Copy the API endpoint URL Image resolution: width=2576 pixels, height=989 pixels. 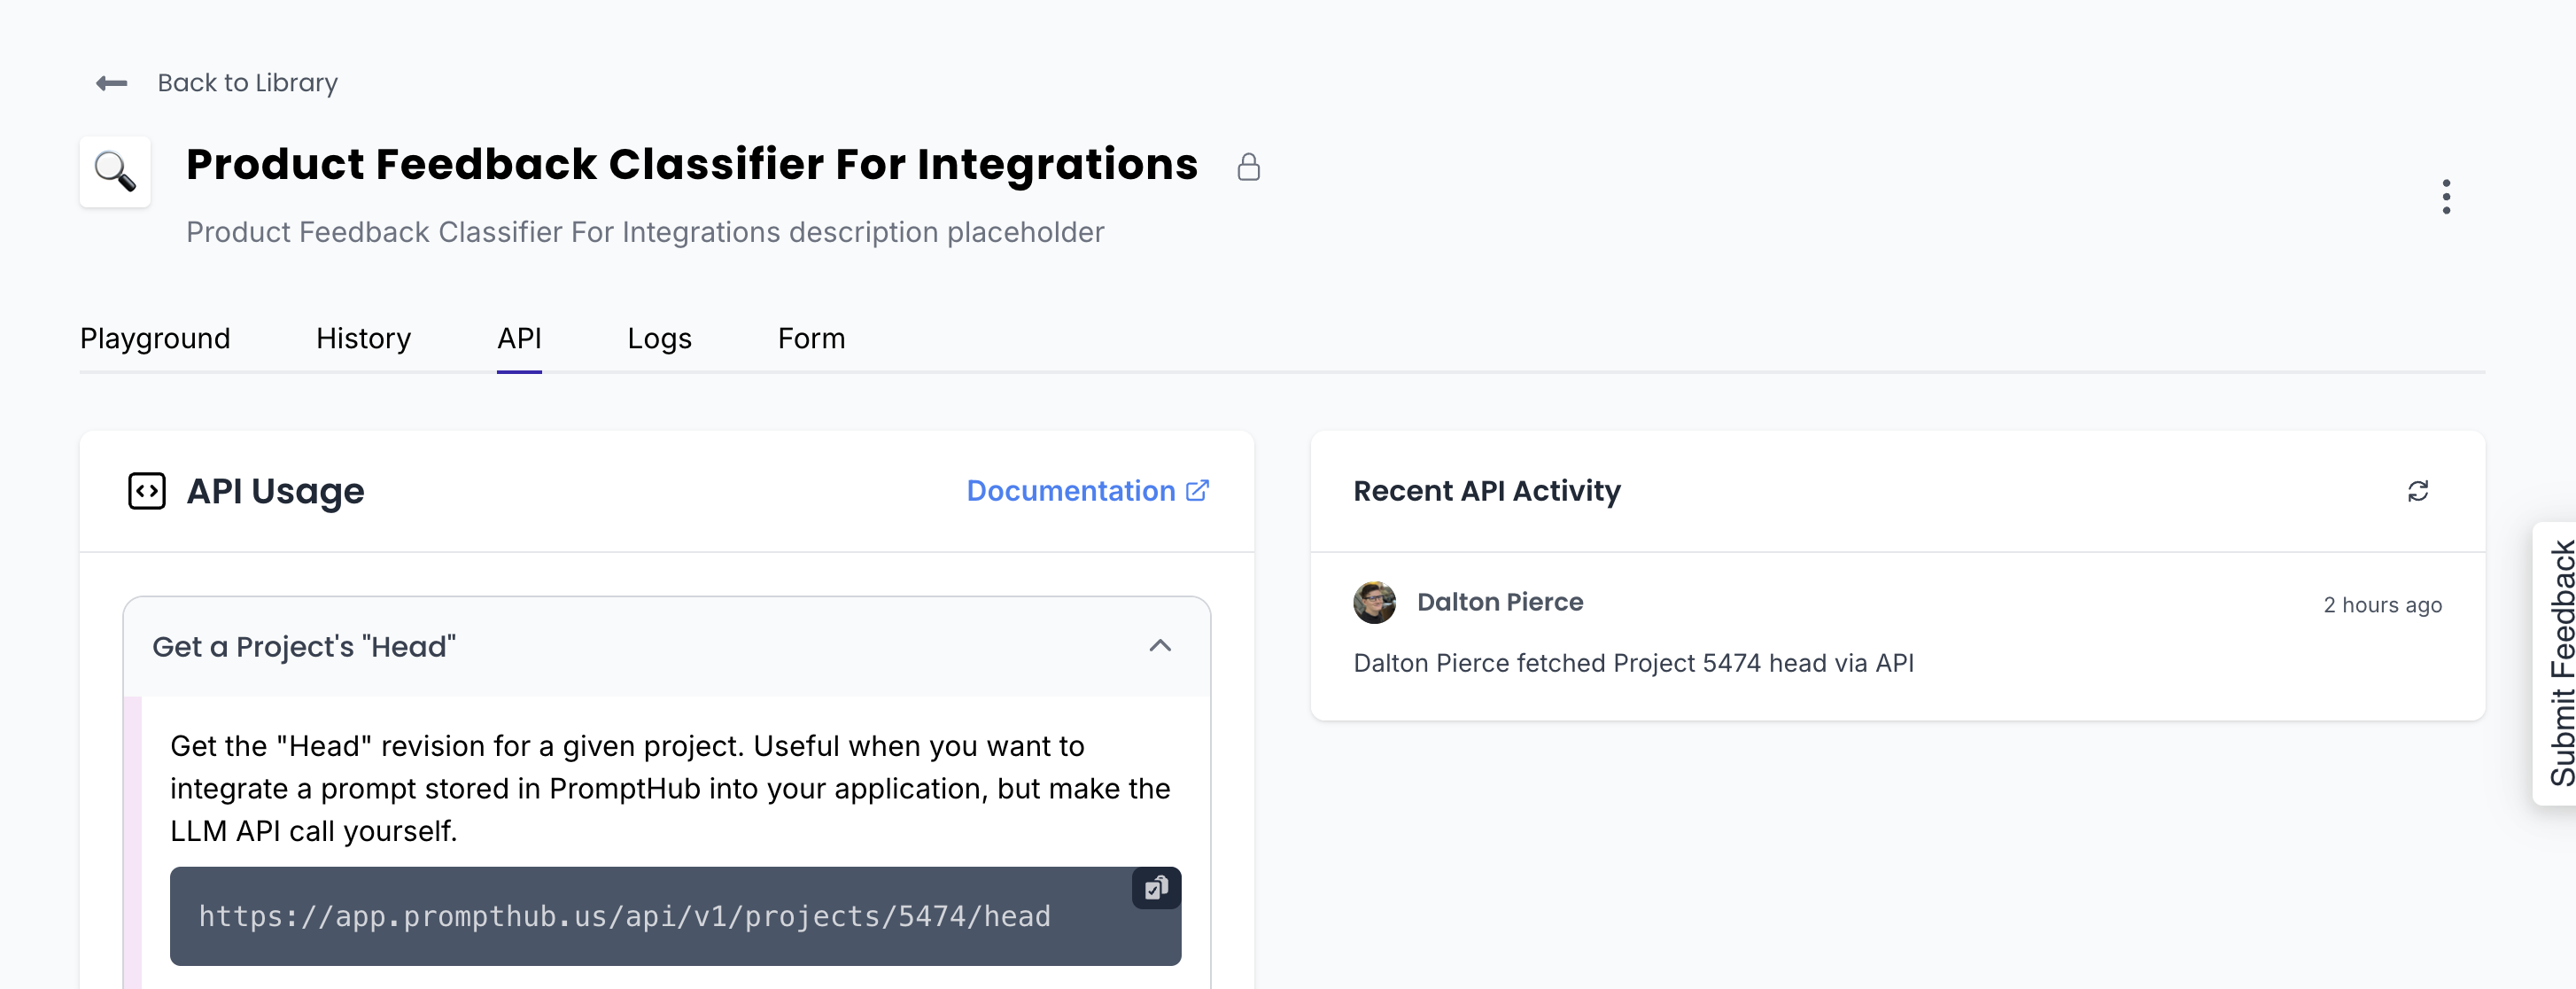click(1156, 888)
